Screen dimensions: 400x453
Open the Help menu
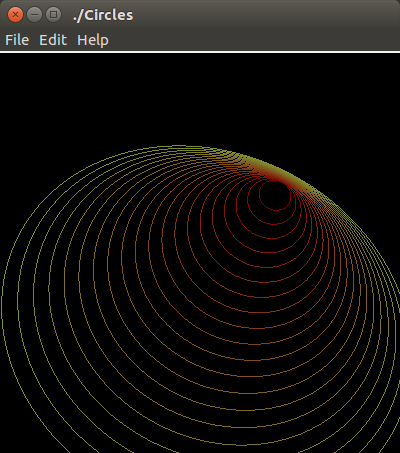pos(93,40)
